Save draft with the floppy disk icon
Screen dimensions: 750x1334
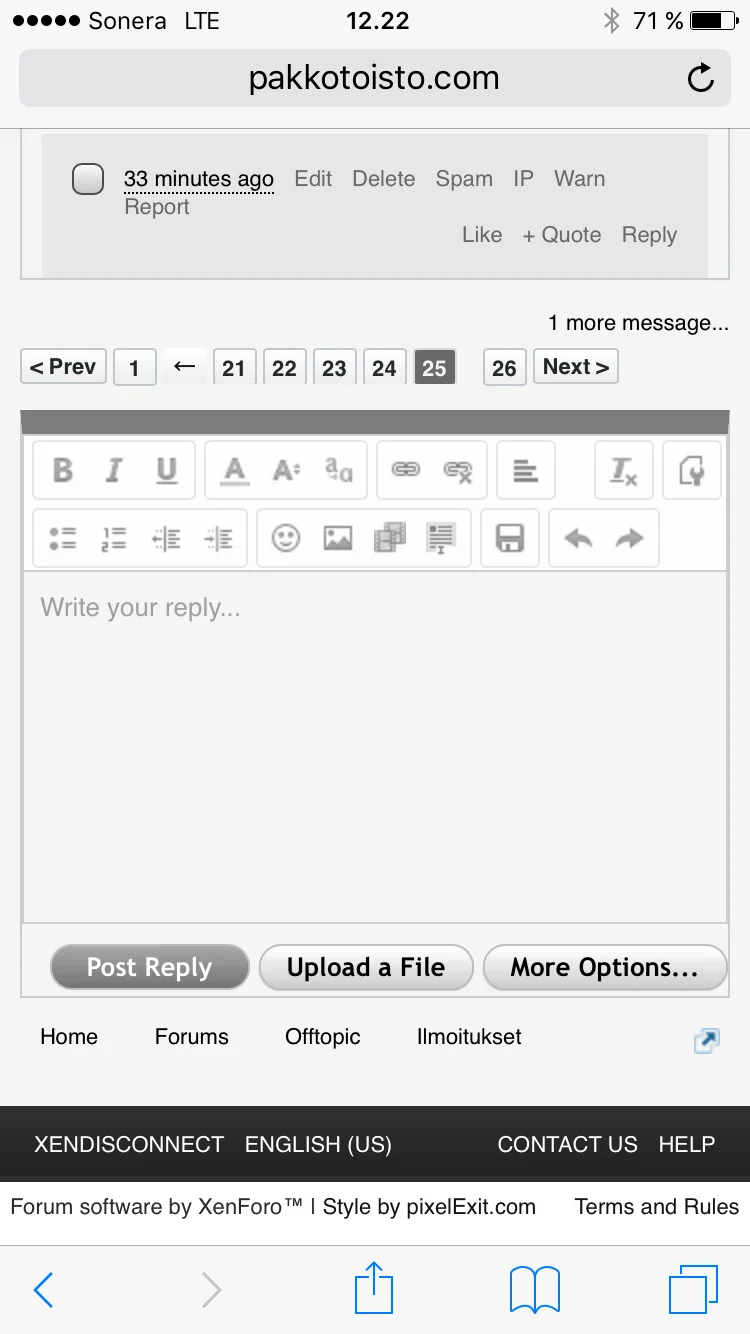[510, 539]
